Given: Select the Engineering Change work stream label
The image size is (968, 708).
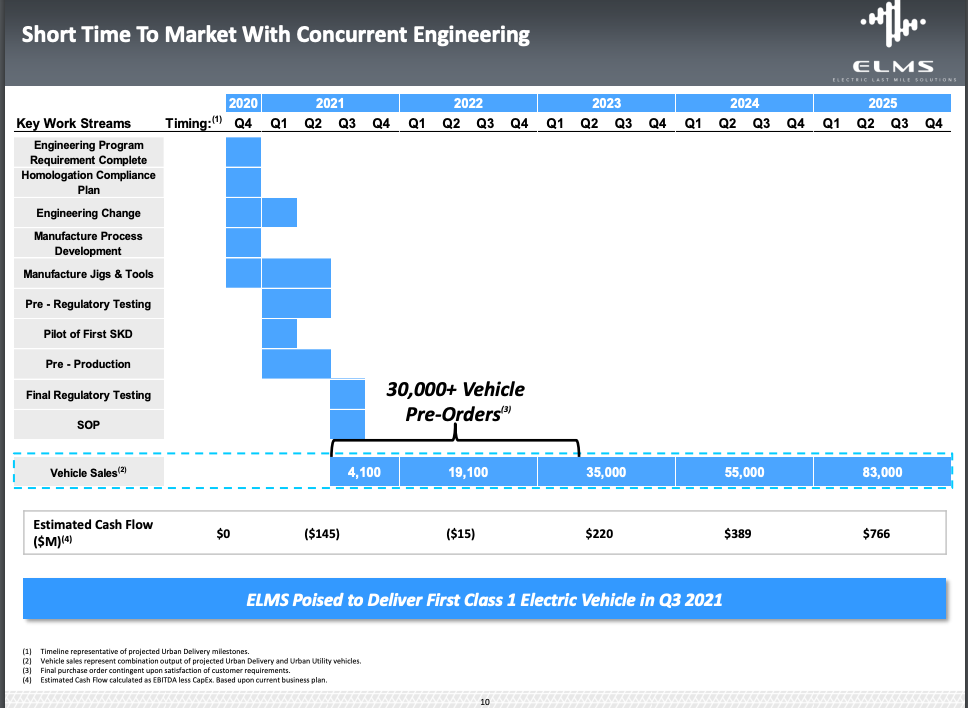Looking at the screenshot, I should (x=89, y=213).
